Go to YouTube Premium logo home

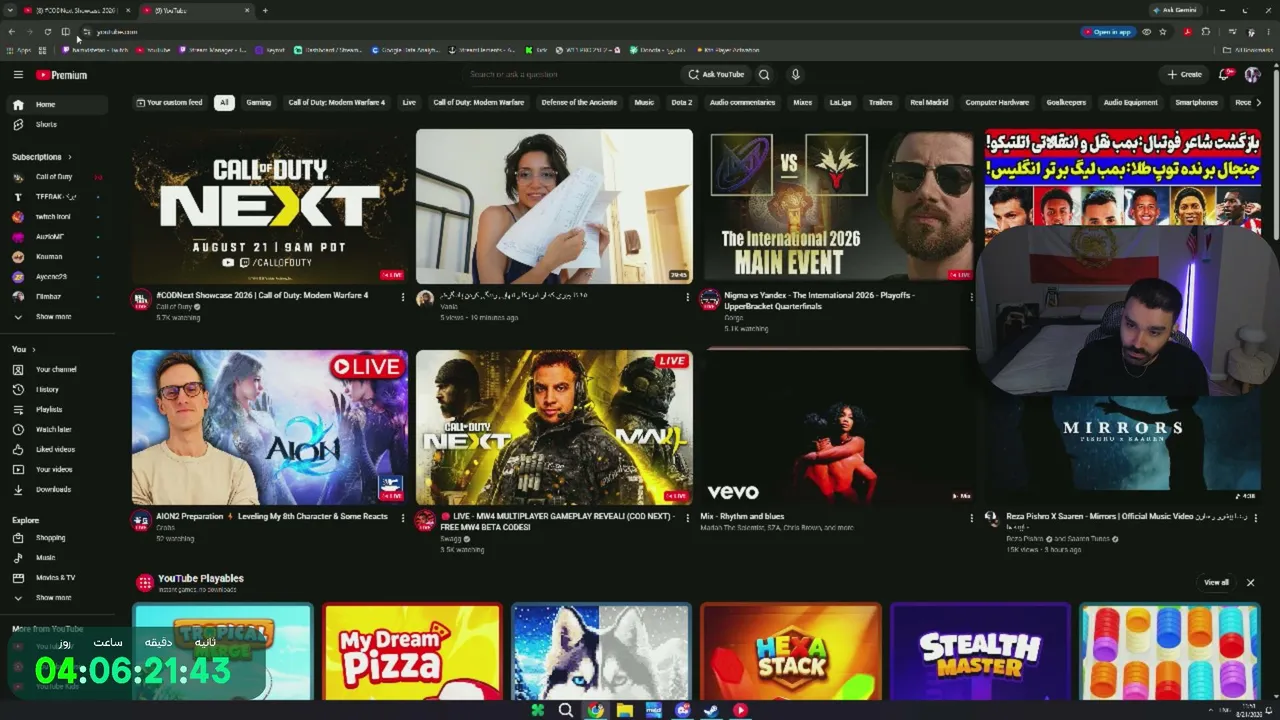(62, 75)
